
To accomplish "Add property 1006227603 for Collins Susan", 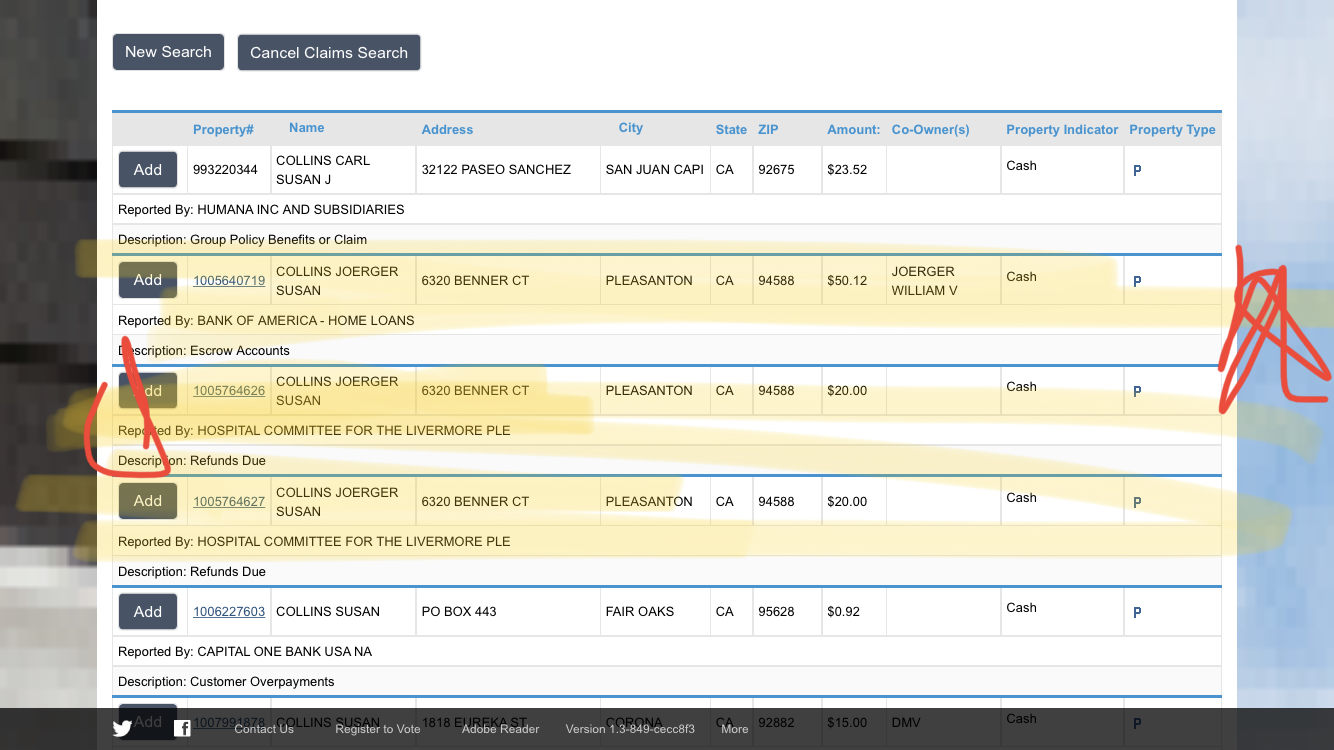I will tap(148, 611).
